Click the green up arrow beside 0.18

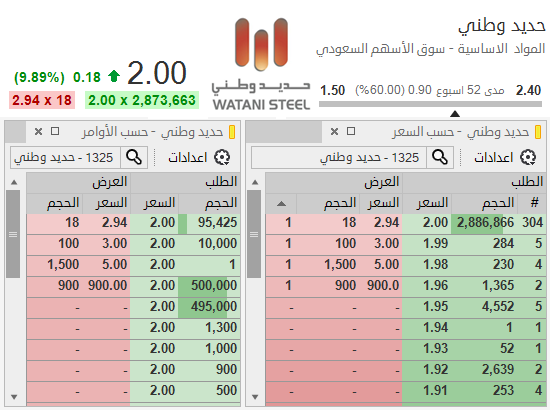(114, 76)
